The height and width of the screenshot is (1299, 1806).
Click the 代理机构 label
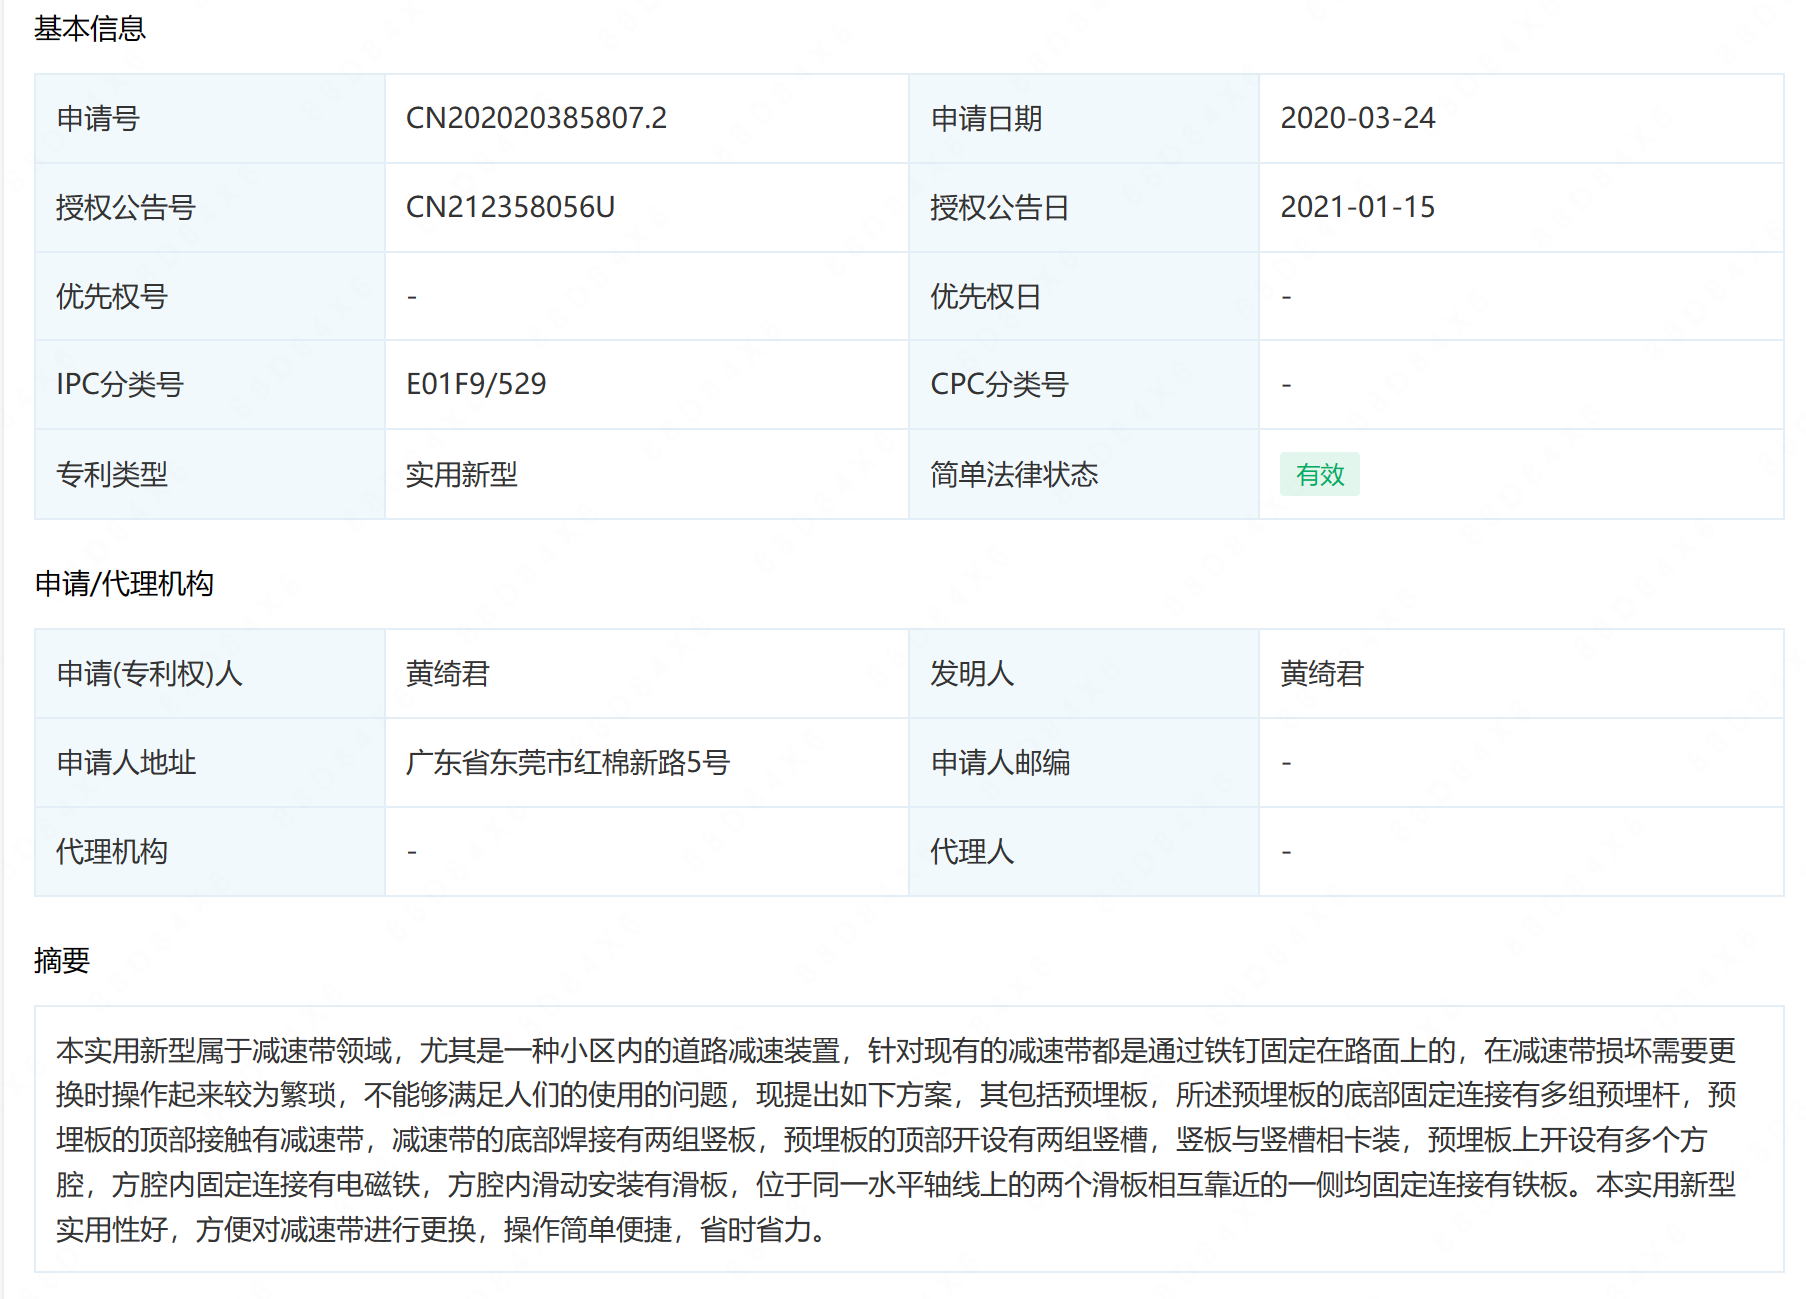click(112, 851)
